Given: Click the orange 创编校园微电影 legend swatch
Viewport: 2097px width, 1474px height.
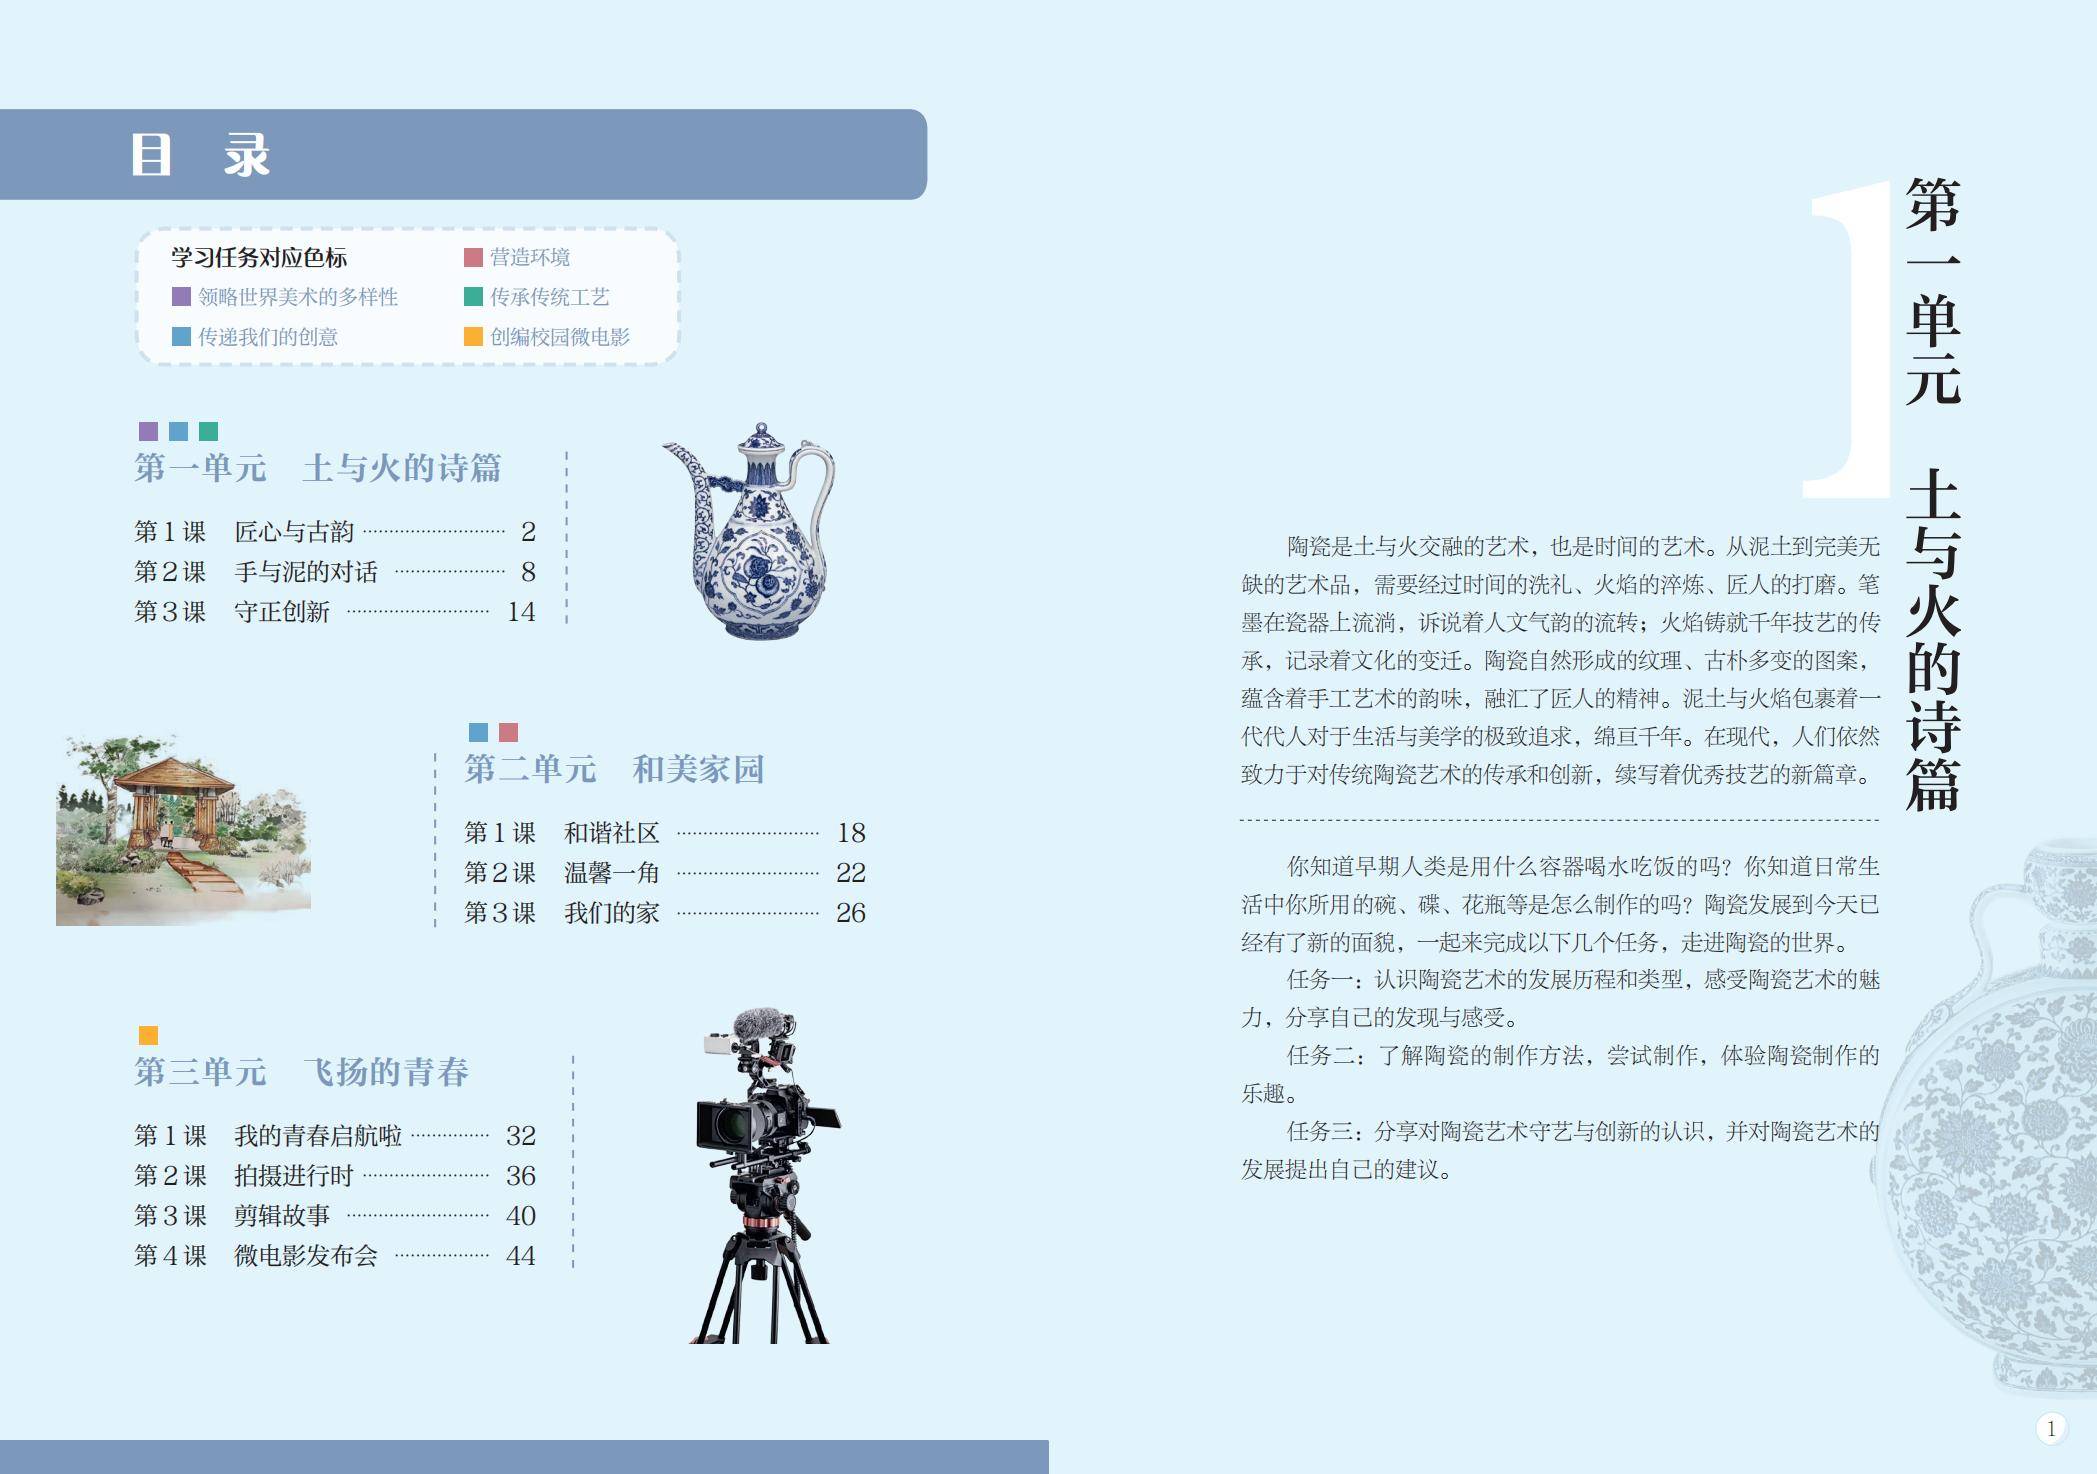Looking at the screenshot, I should [x=473, y=337].
